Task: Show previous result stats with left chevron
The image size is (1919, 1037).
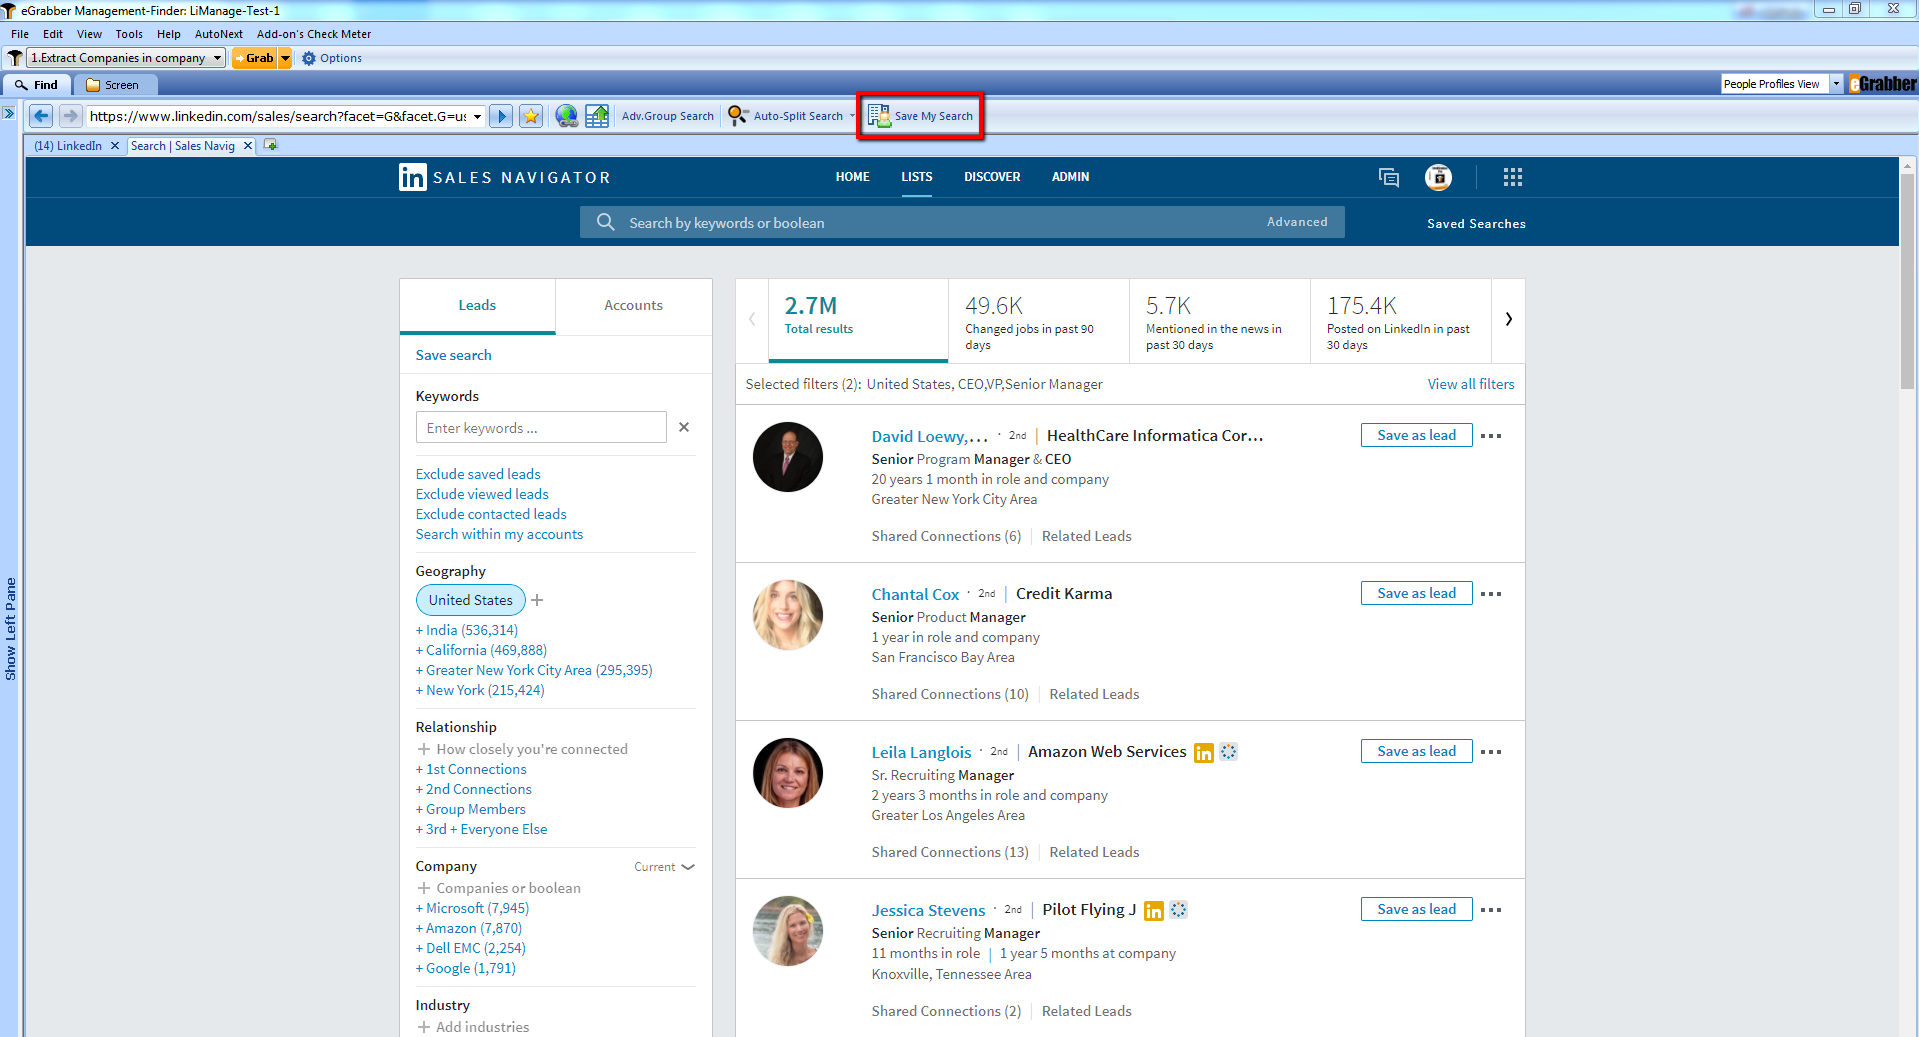Action: pos(752,319)
